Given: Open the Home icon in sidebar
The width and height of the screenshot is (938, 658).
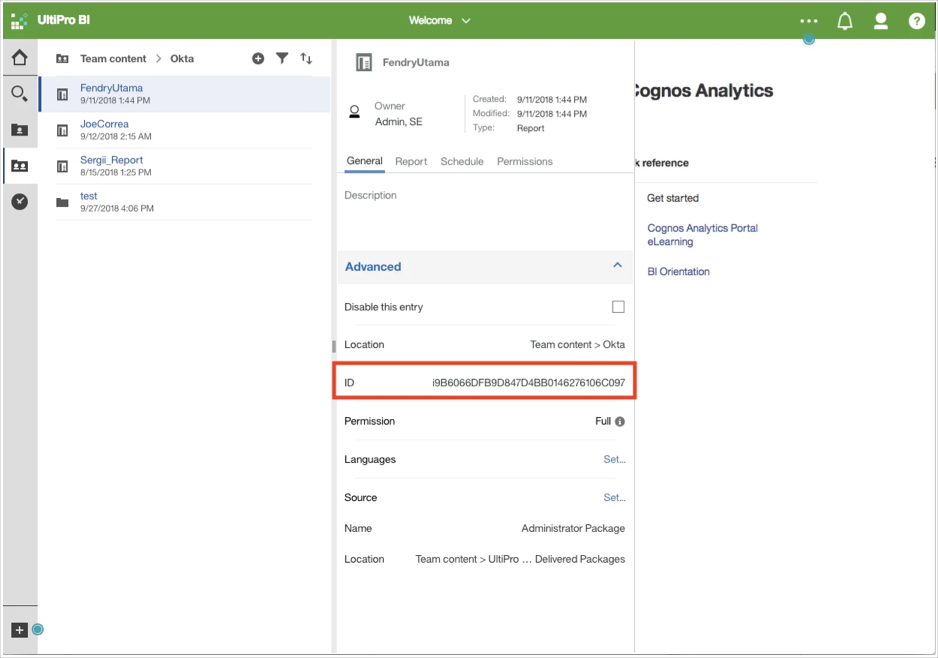Looking at the screenshot, I should tap(19, 58).
